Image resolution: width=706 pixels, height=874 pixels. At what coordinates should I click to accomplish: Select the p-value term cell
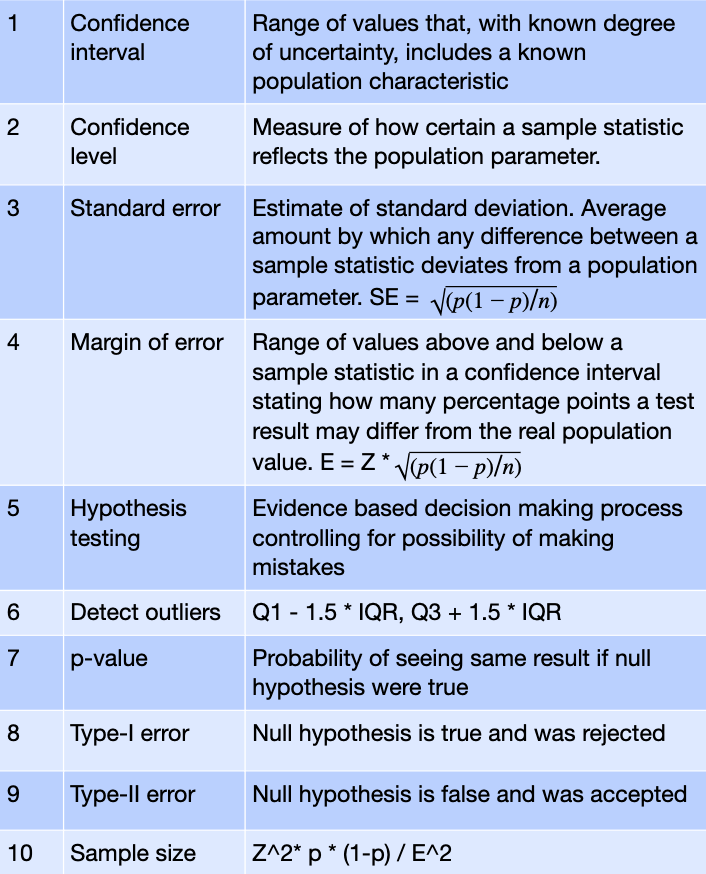coord(154,673)
